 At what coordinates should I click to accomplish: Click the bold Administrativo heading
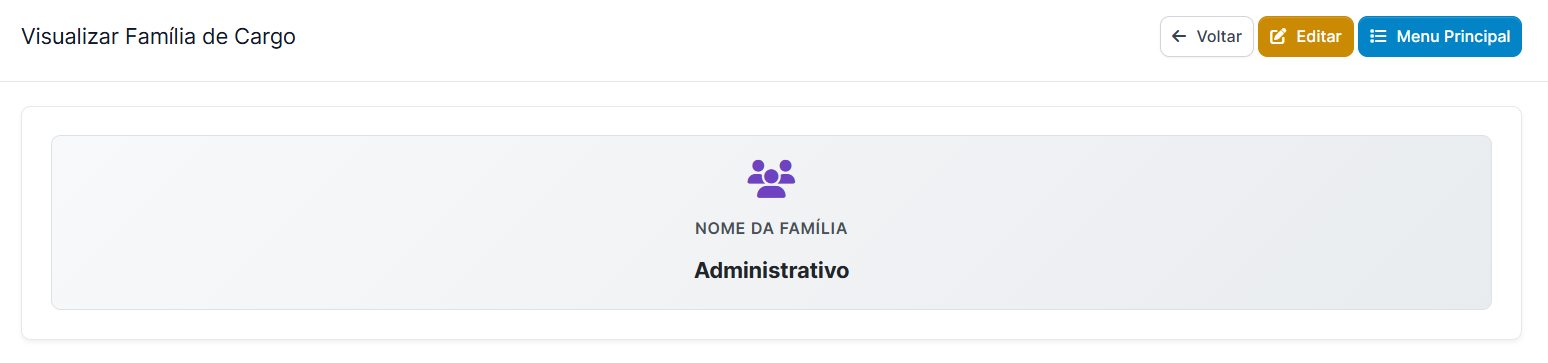coord(771,270)
